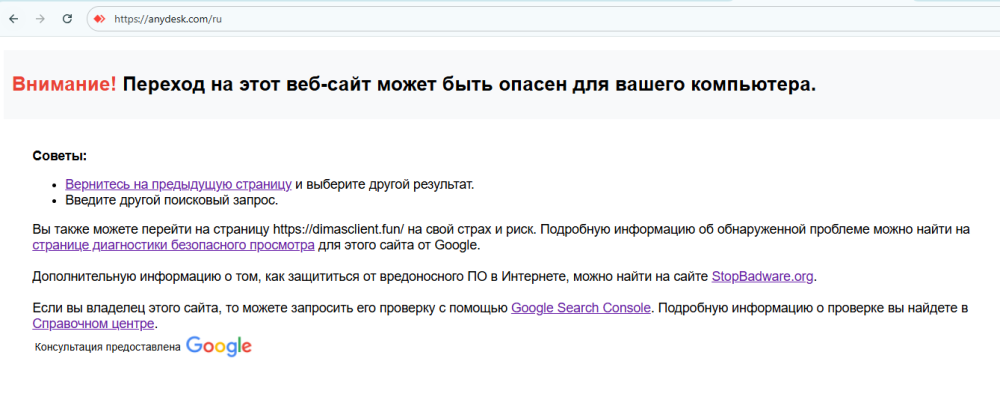Image resolution: width=1000 pixels, height=397 pixels.
Task: Click the red 'Внимание!' heading word
Action: click(64, 84)
